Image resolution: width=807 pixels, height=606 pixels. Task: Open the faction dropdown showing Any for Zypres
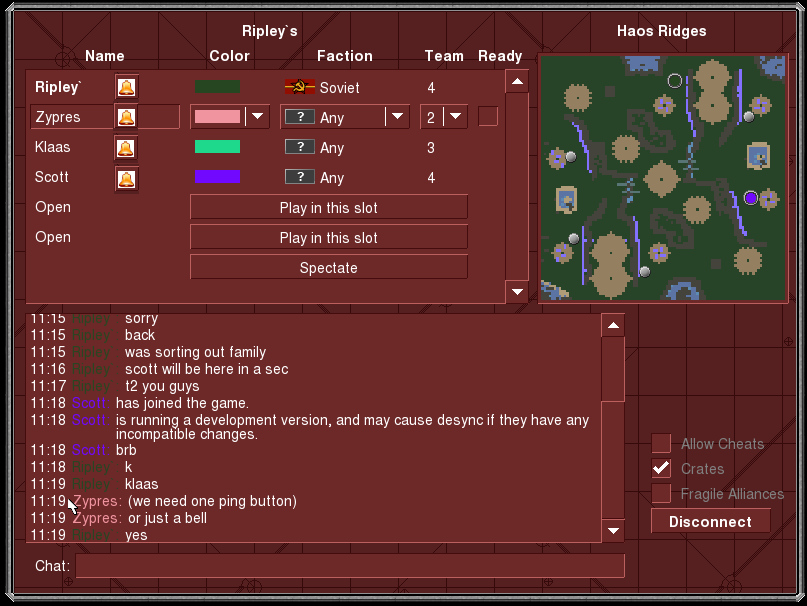(x=345, y=117)
